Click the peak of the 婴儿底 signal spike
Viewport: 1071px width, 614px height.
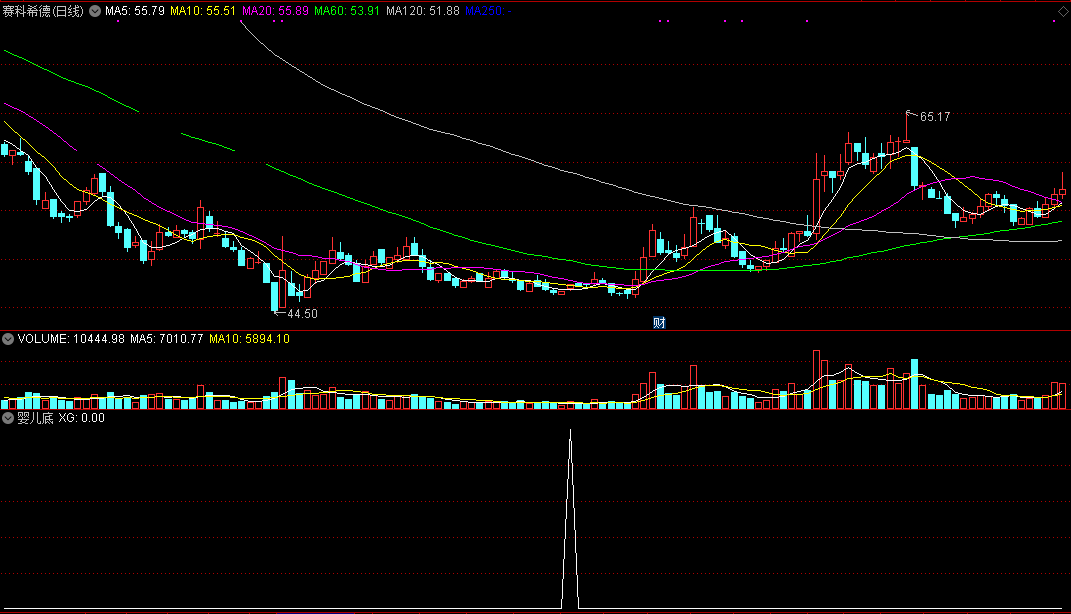(x=570, y=431)
